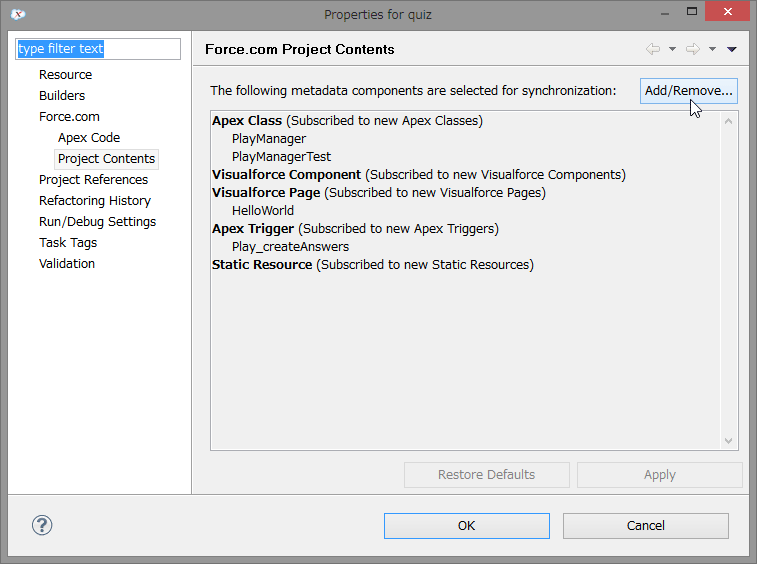Click the back navigation arrow icon
Image resolution: width=757 pixels, height=564 pixels.
(653, 49)
